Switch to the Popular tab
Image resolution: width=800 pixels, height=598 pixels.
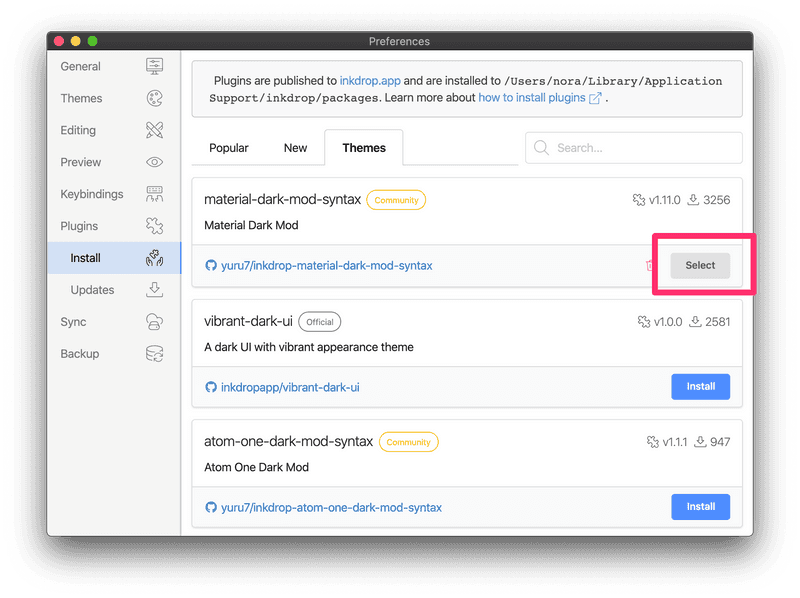(229, 148)
